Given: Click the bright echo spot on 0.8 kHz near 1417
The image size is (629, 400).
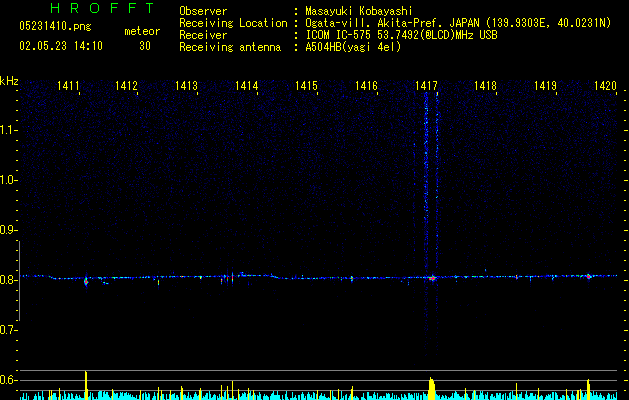Looking at the screenshot, I should pos(432,278).
